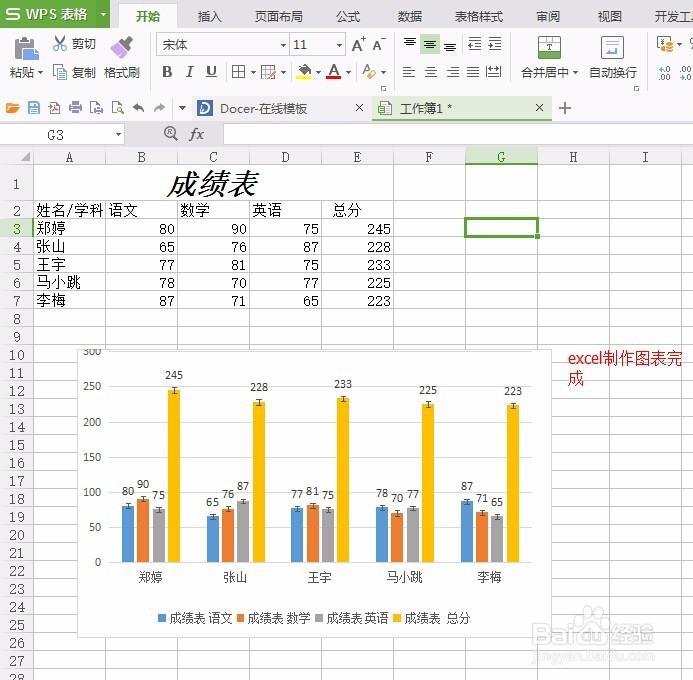Click the clear formatting eraser icon
693x680 pixels.
tap(369, 71)
